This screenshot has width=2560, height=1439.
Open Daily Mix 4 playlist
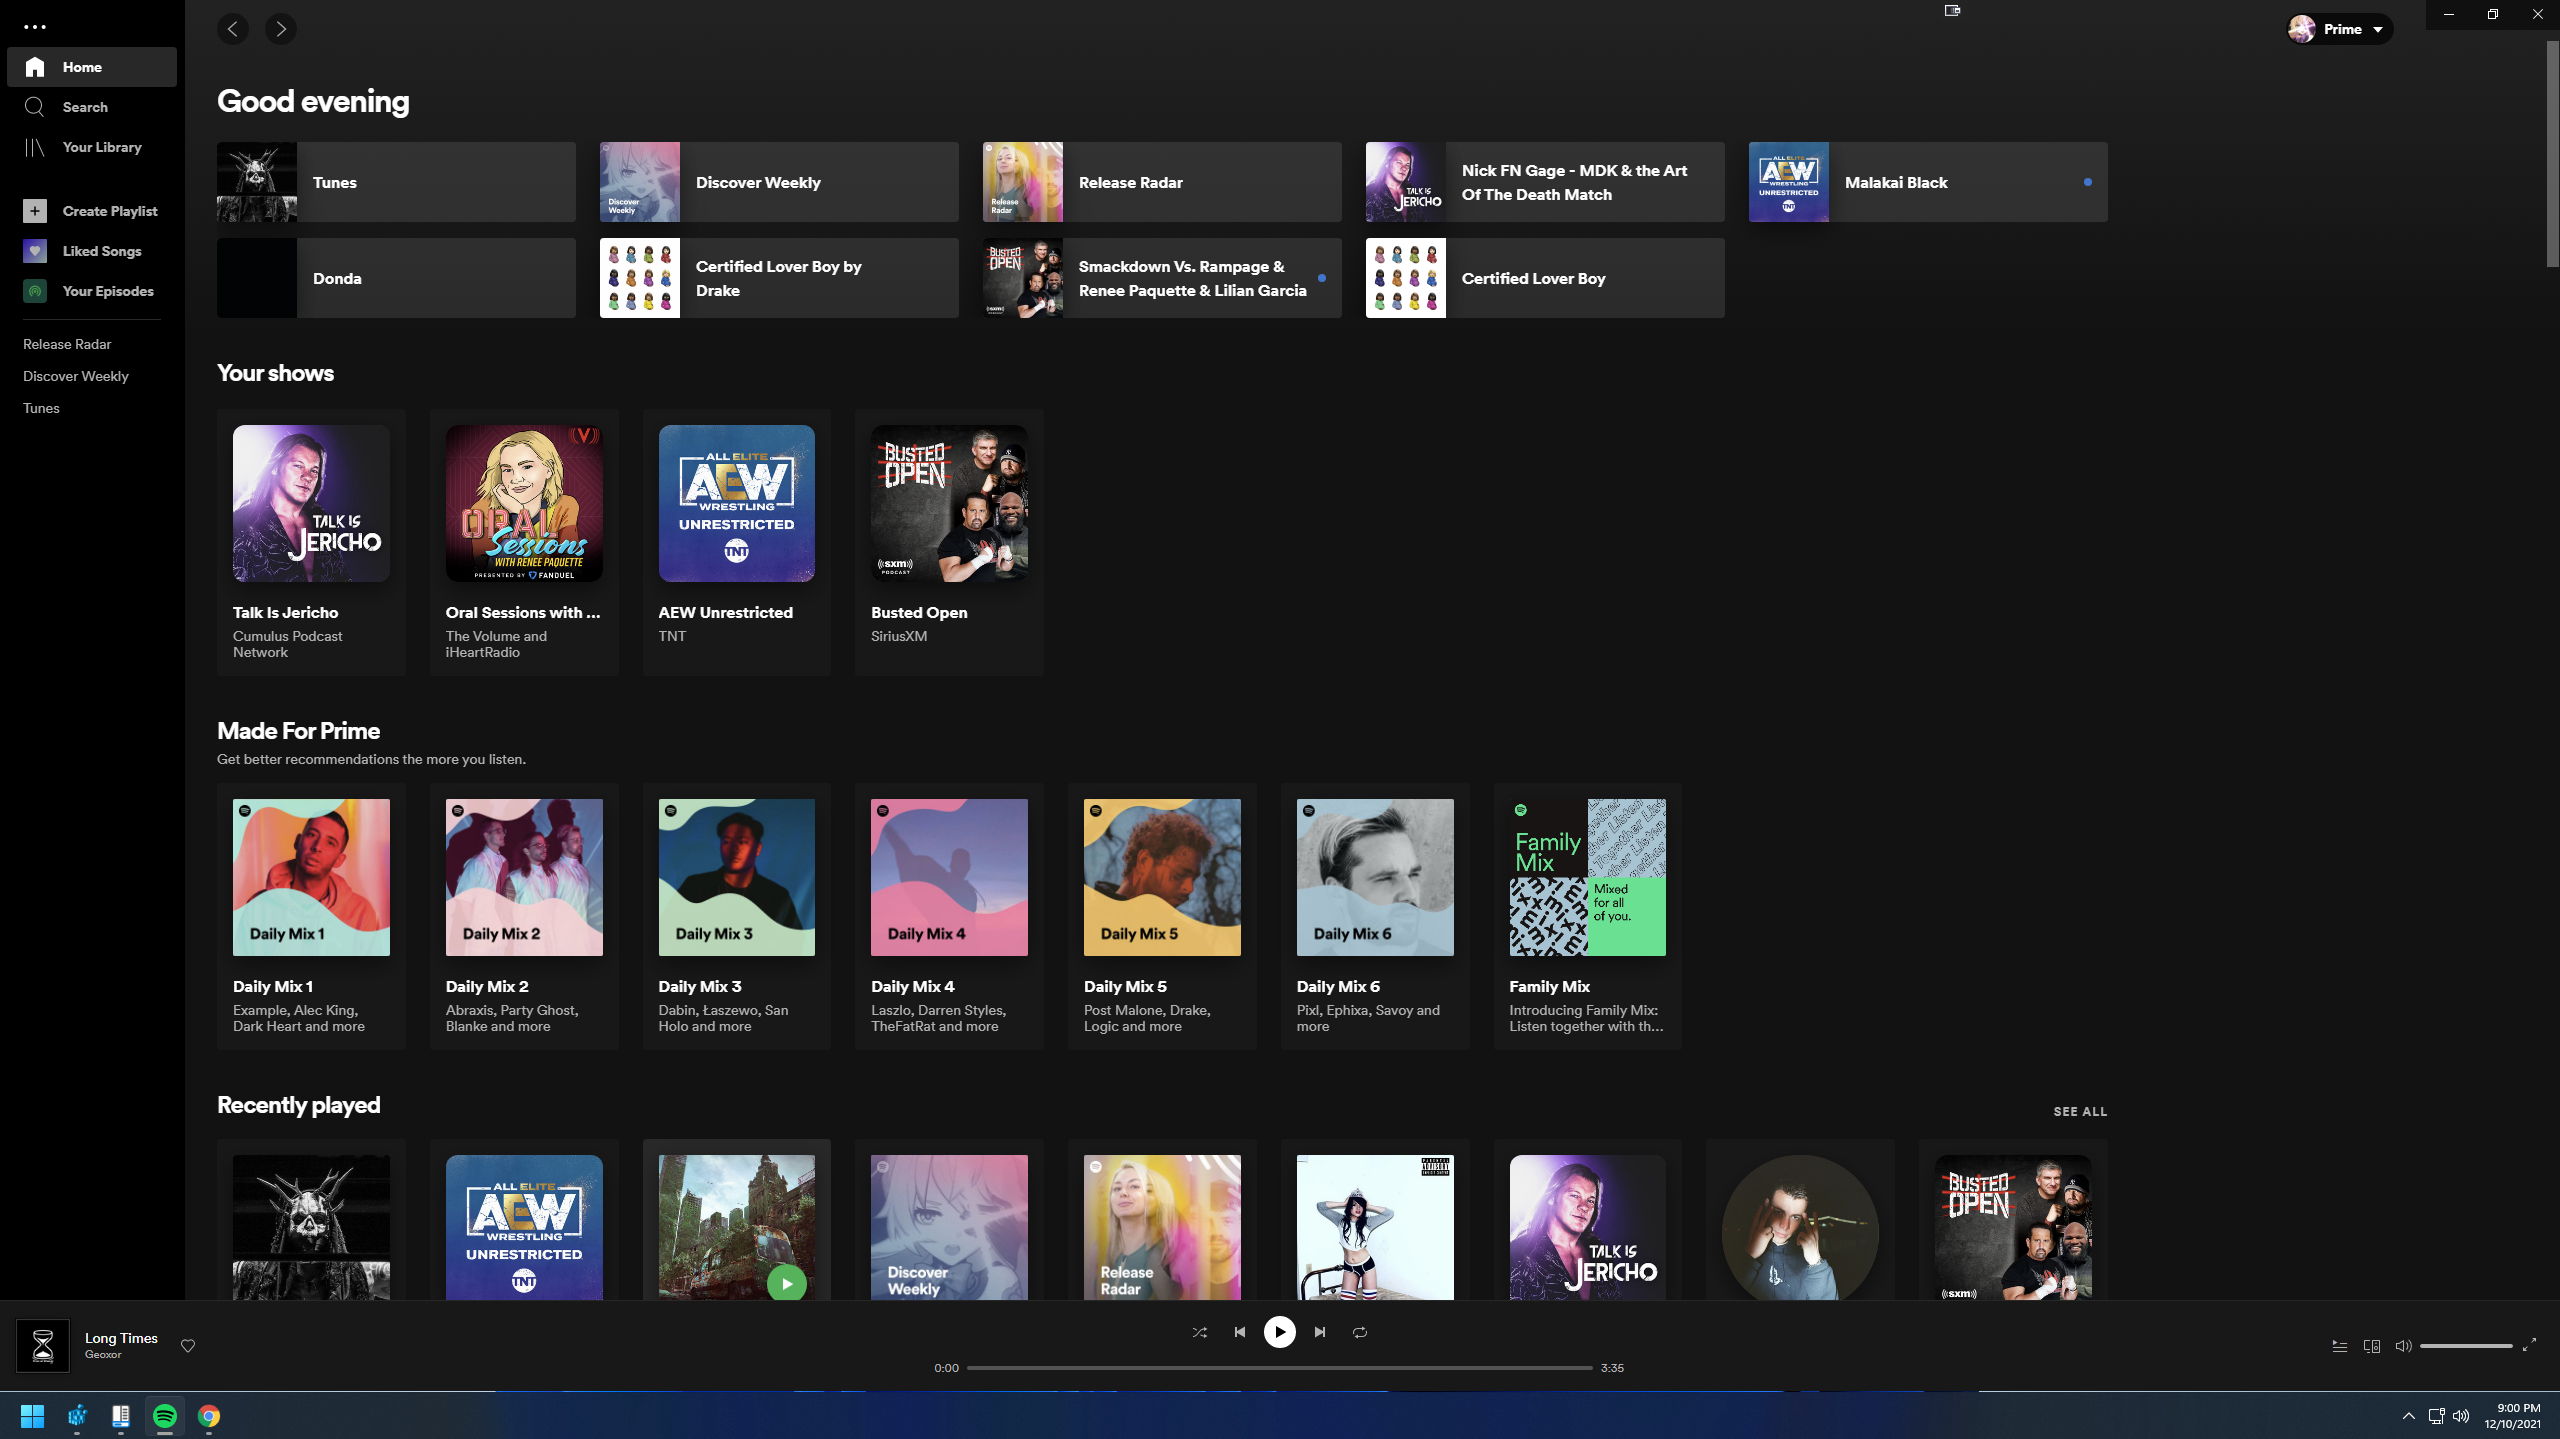coord(949,916)
